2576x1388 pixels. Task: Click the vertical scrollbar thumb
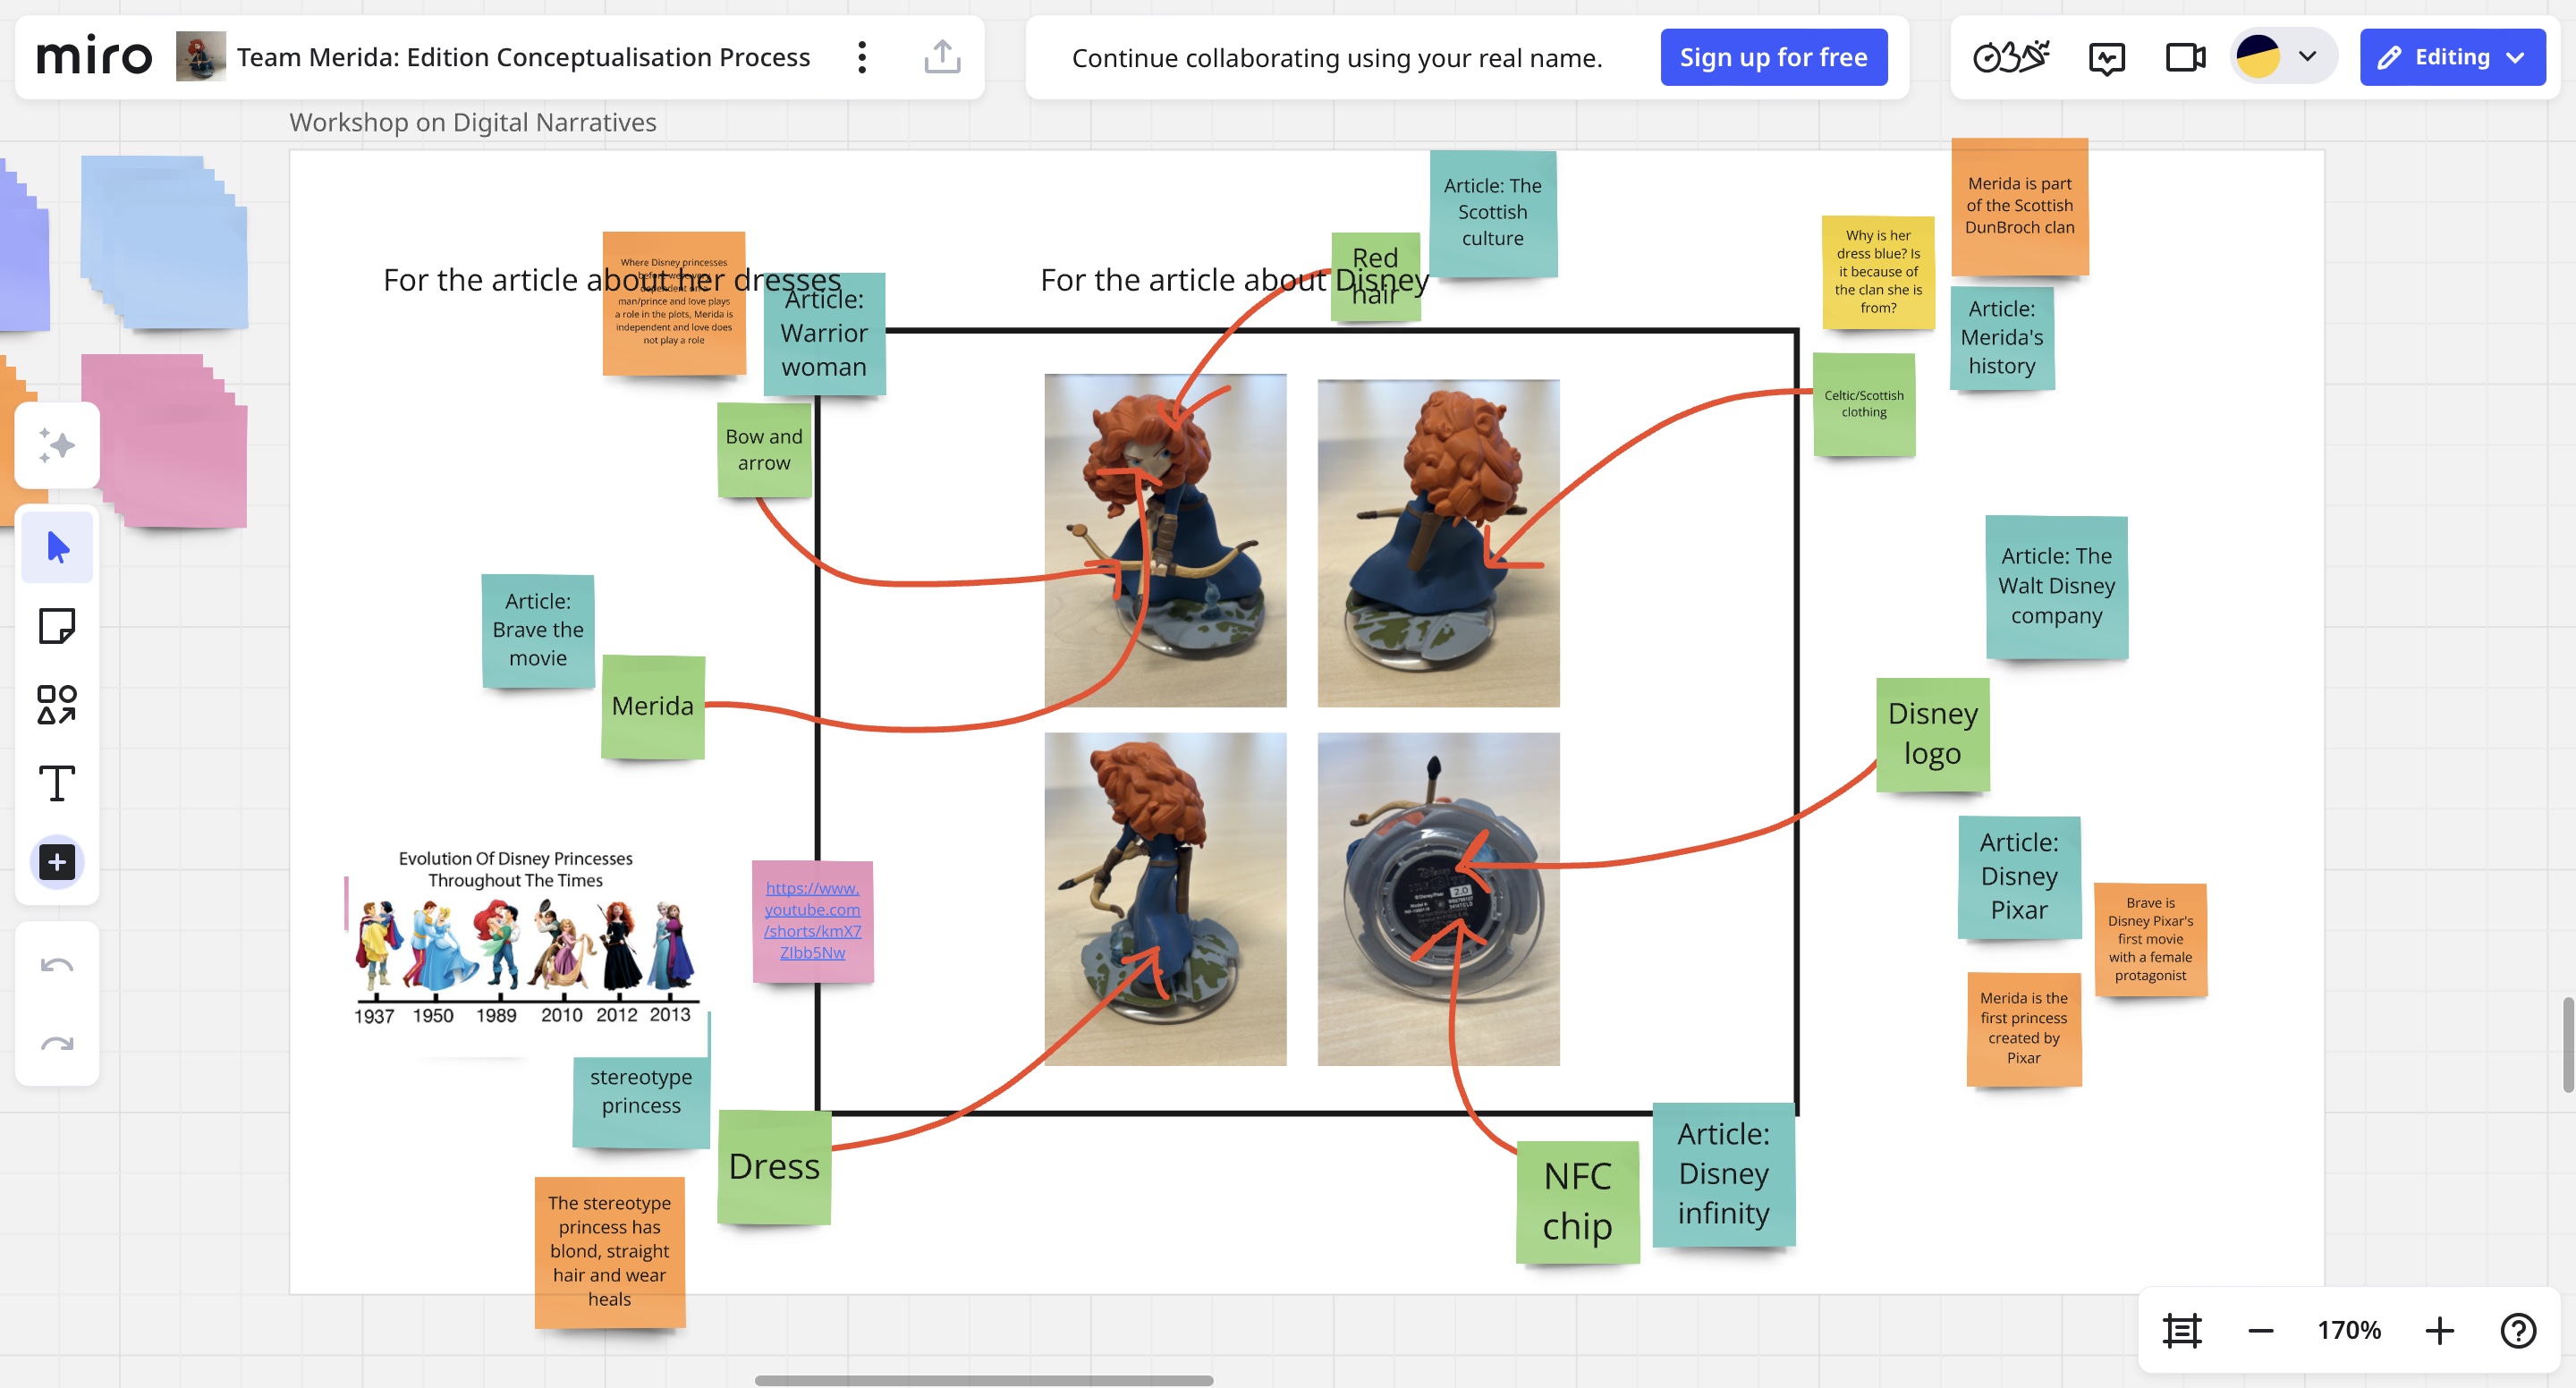click(2568, 1044)
